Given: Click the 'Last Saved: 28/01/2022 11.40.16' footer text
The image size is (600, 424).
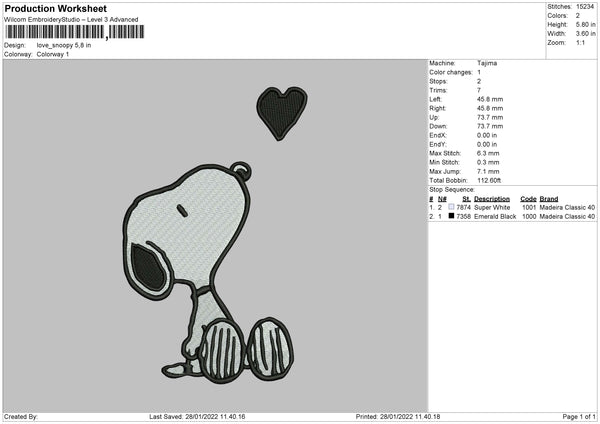Looking at the screenshot, I should [x=197, y=417].
